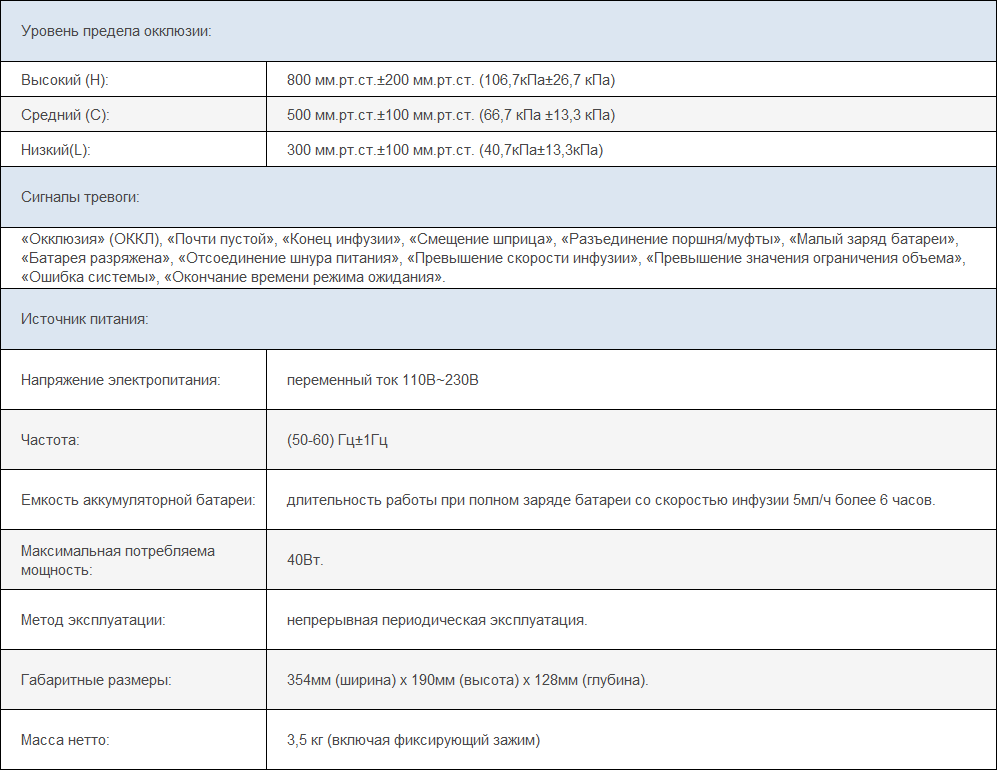The height and width of the screenshot is (771, 998).
Task: Select the 'Метод эксплуатации' label cell
Action: coord(93,620)
